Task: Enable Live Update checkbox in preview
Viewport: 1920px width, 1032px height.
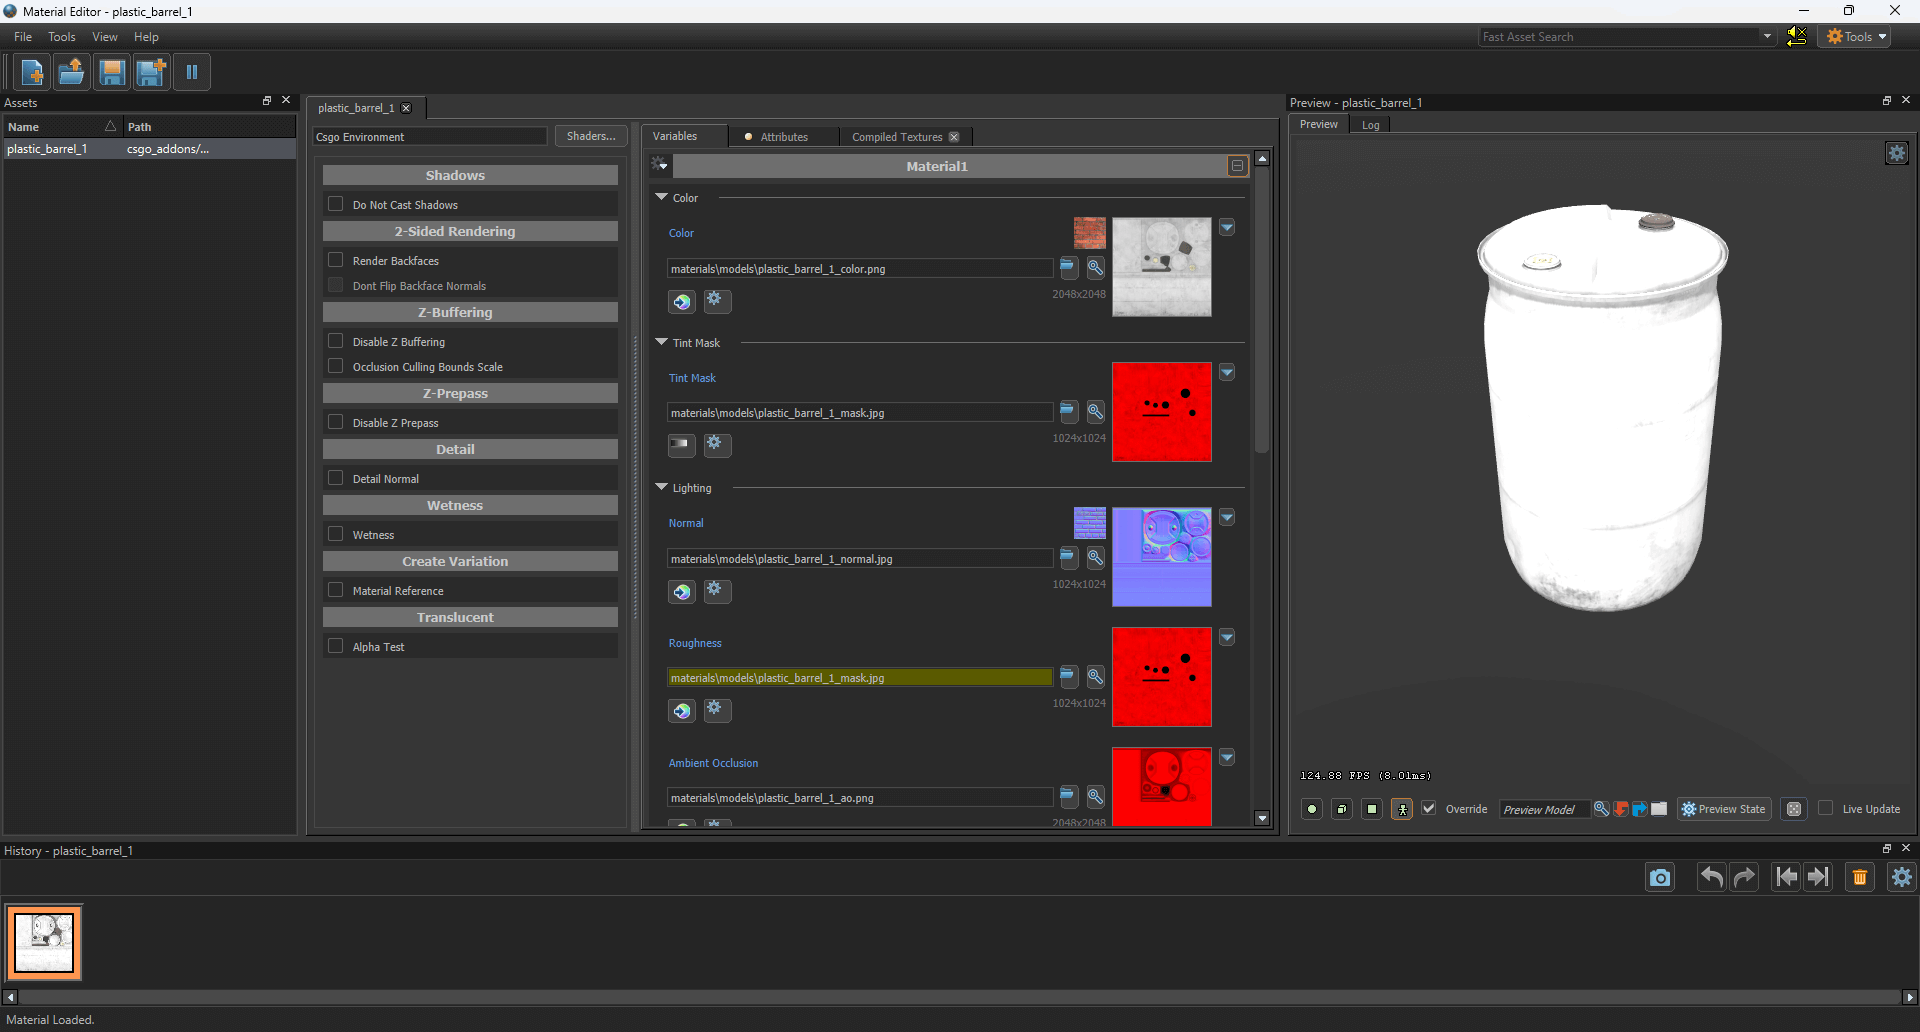Action: point(1825,808)
